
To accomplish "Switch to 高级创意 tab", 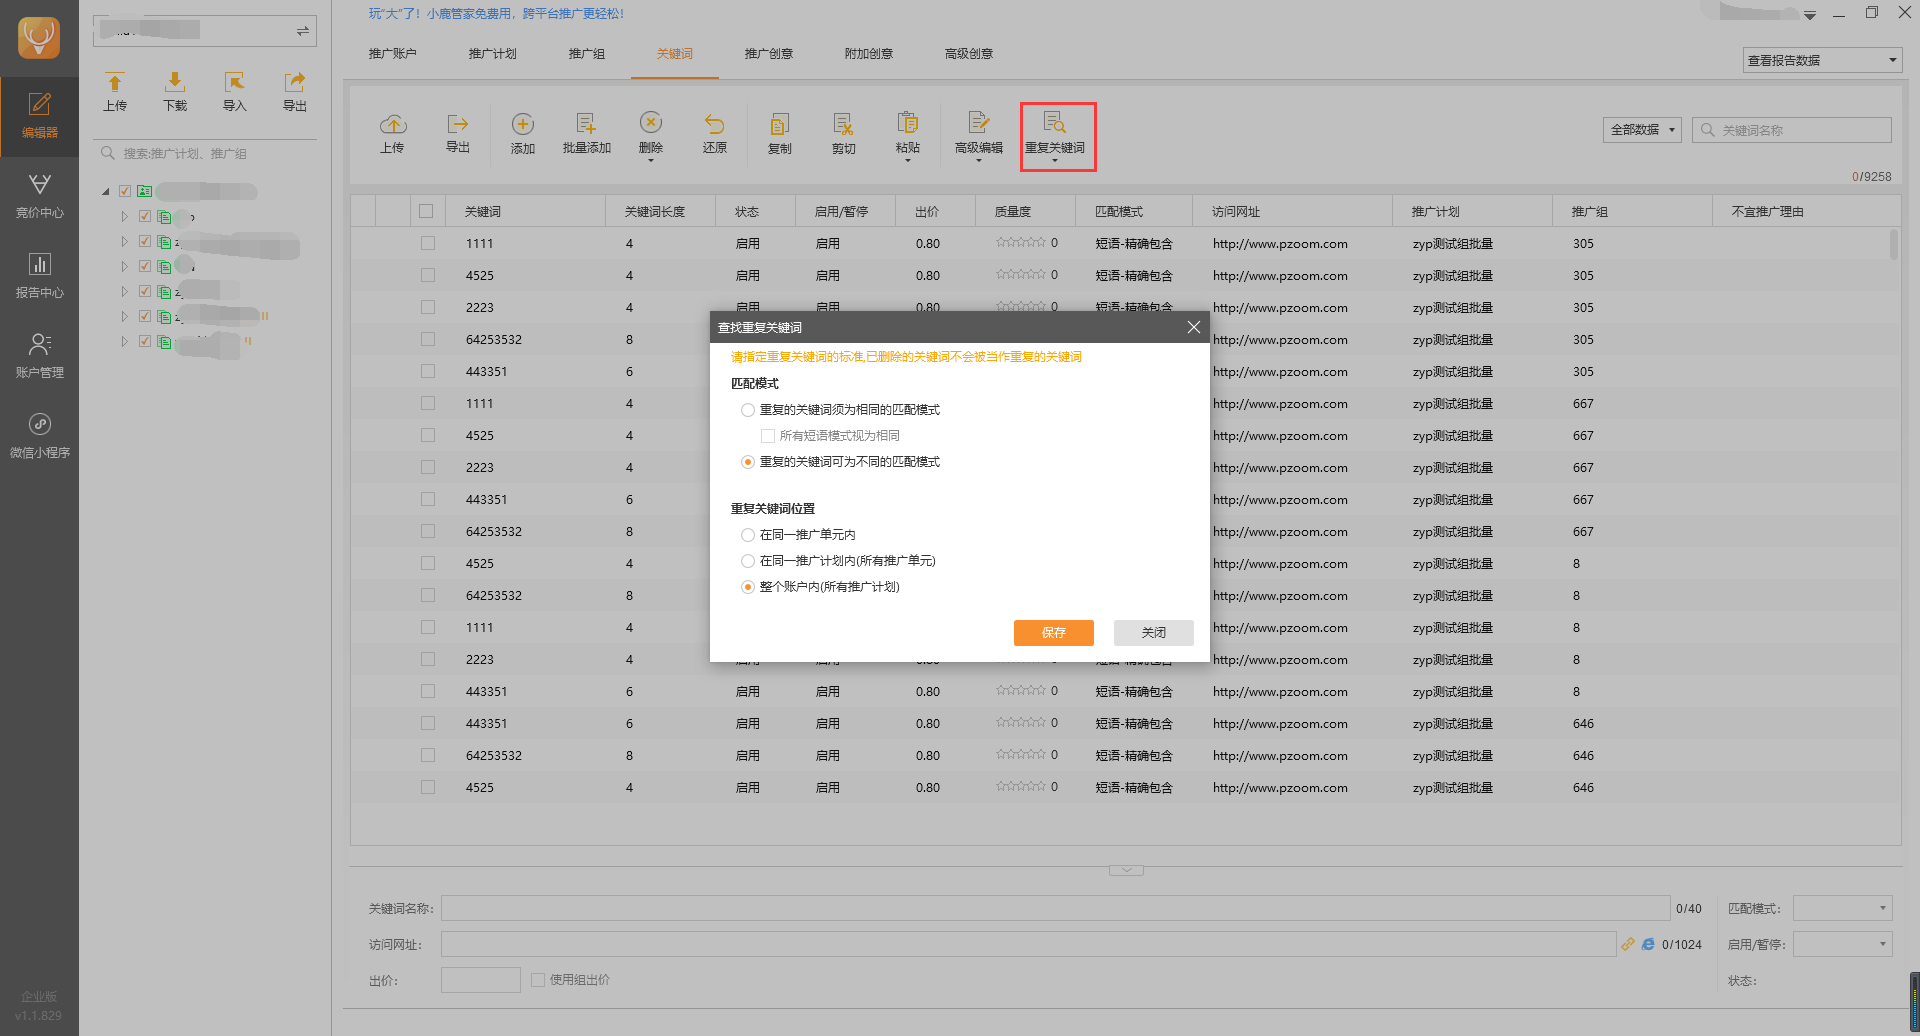I will click(968, 54).
